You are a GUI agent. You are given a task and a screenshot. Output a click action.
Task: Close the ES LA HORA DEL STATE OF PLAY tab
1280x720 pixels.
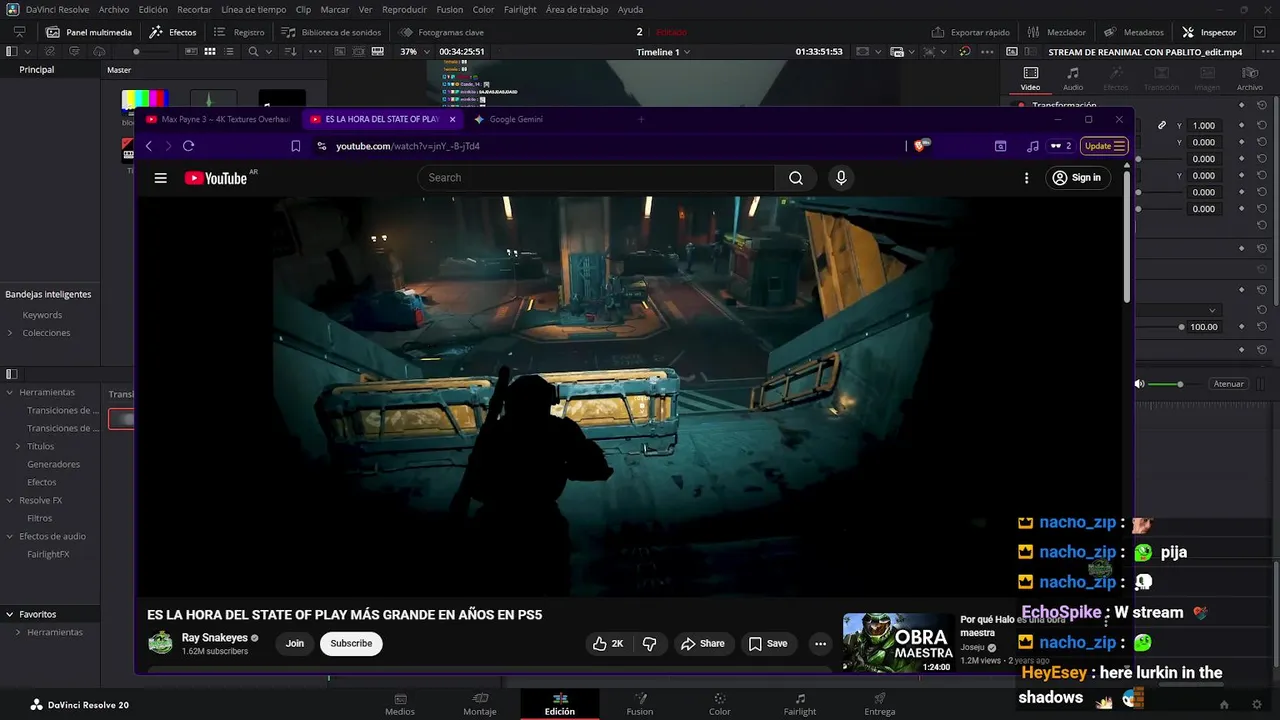[x=452, y=119]
